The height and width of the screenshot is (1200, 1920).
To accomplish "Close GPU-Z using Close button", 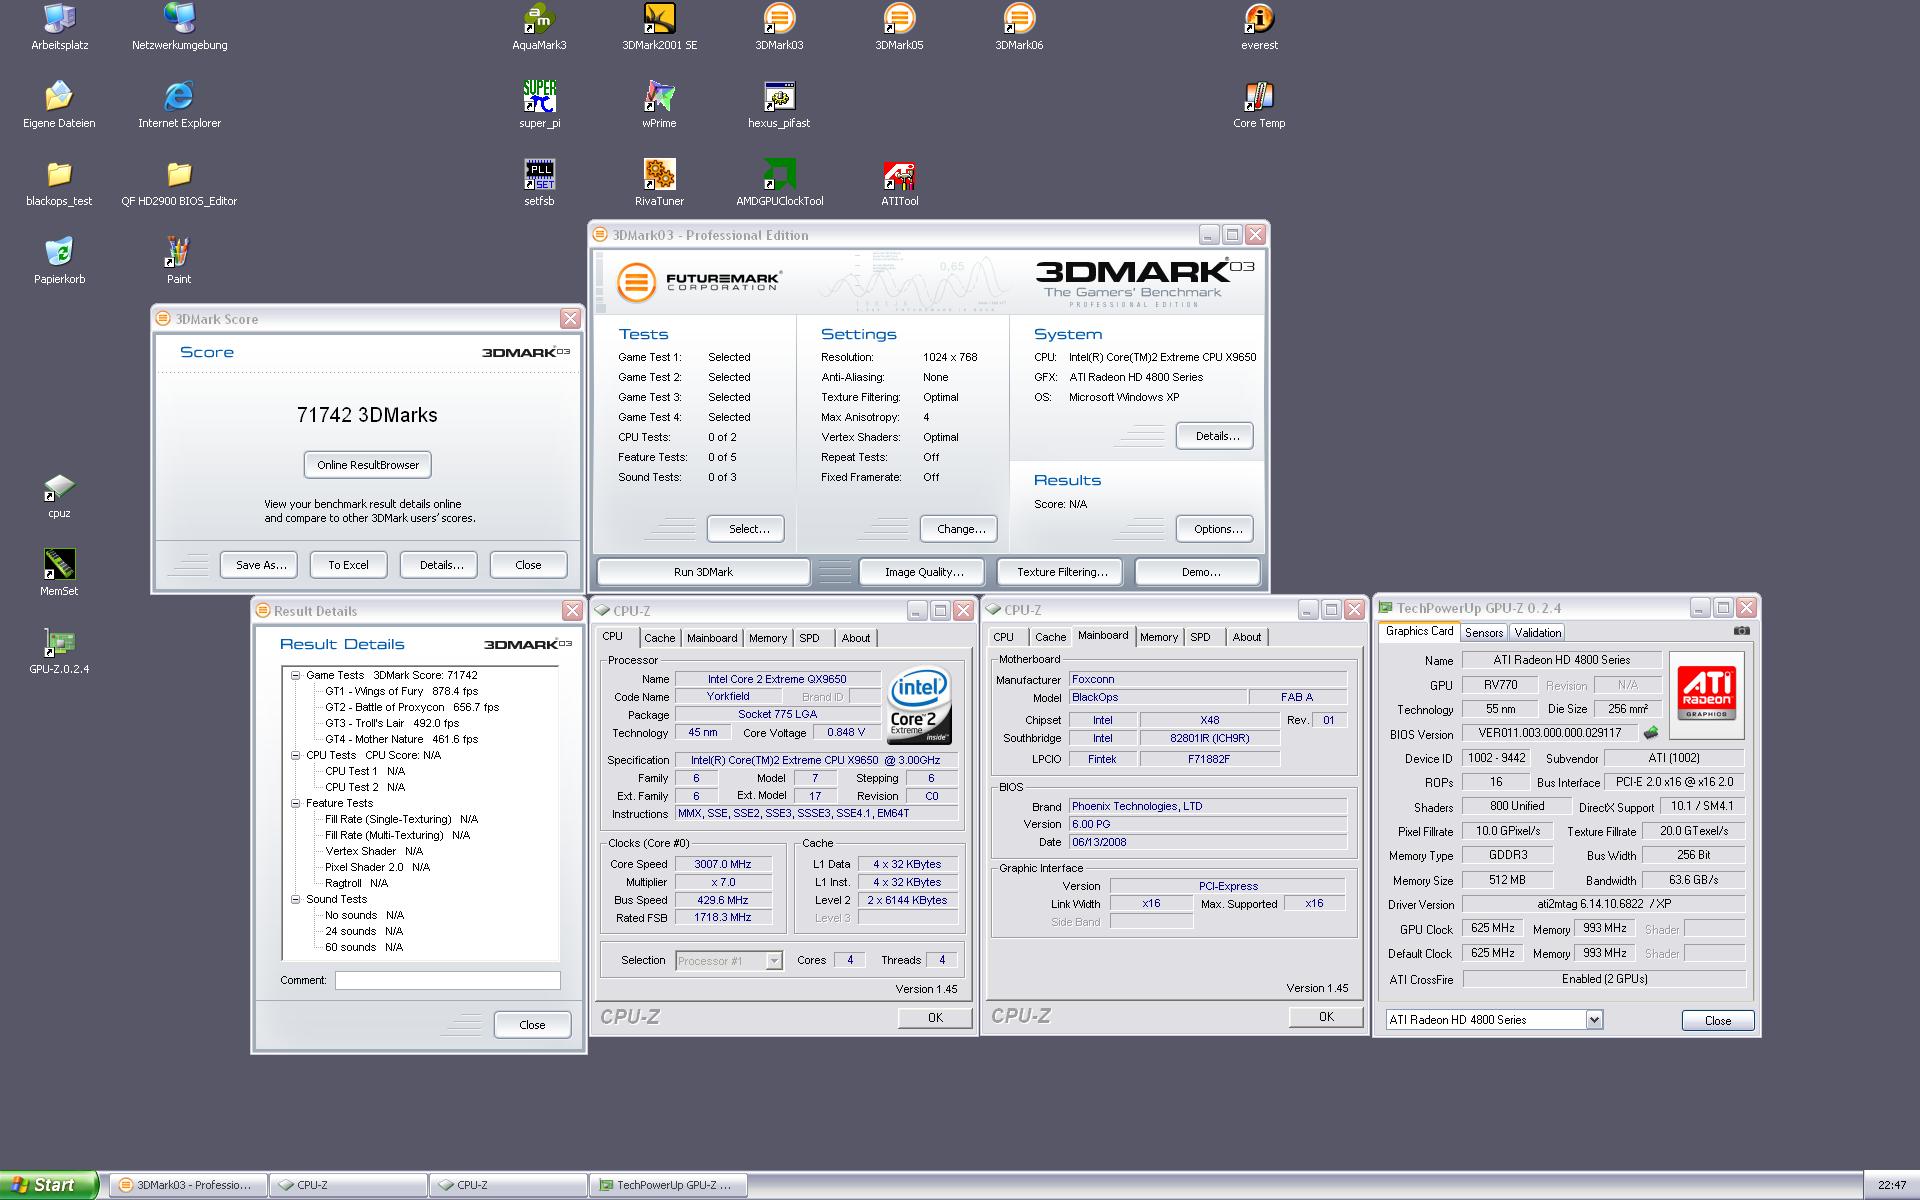I will (x=1717, y=1021).
